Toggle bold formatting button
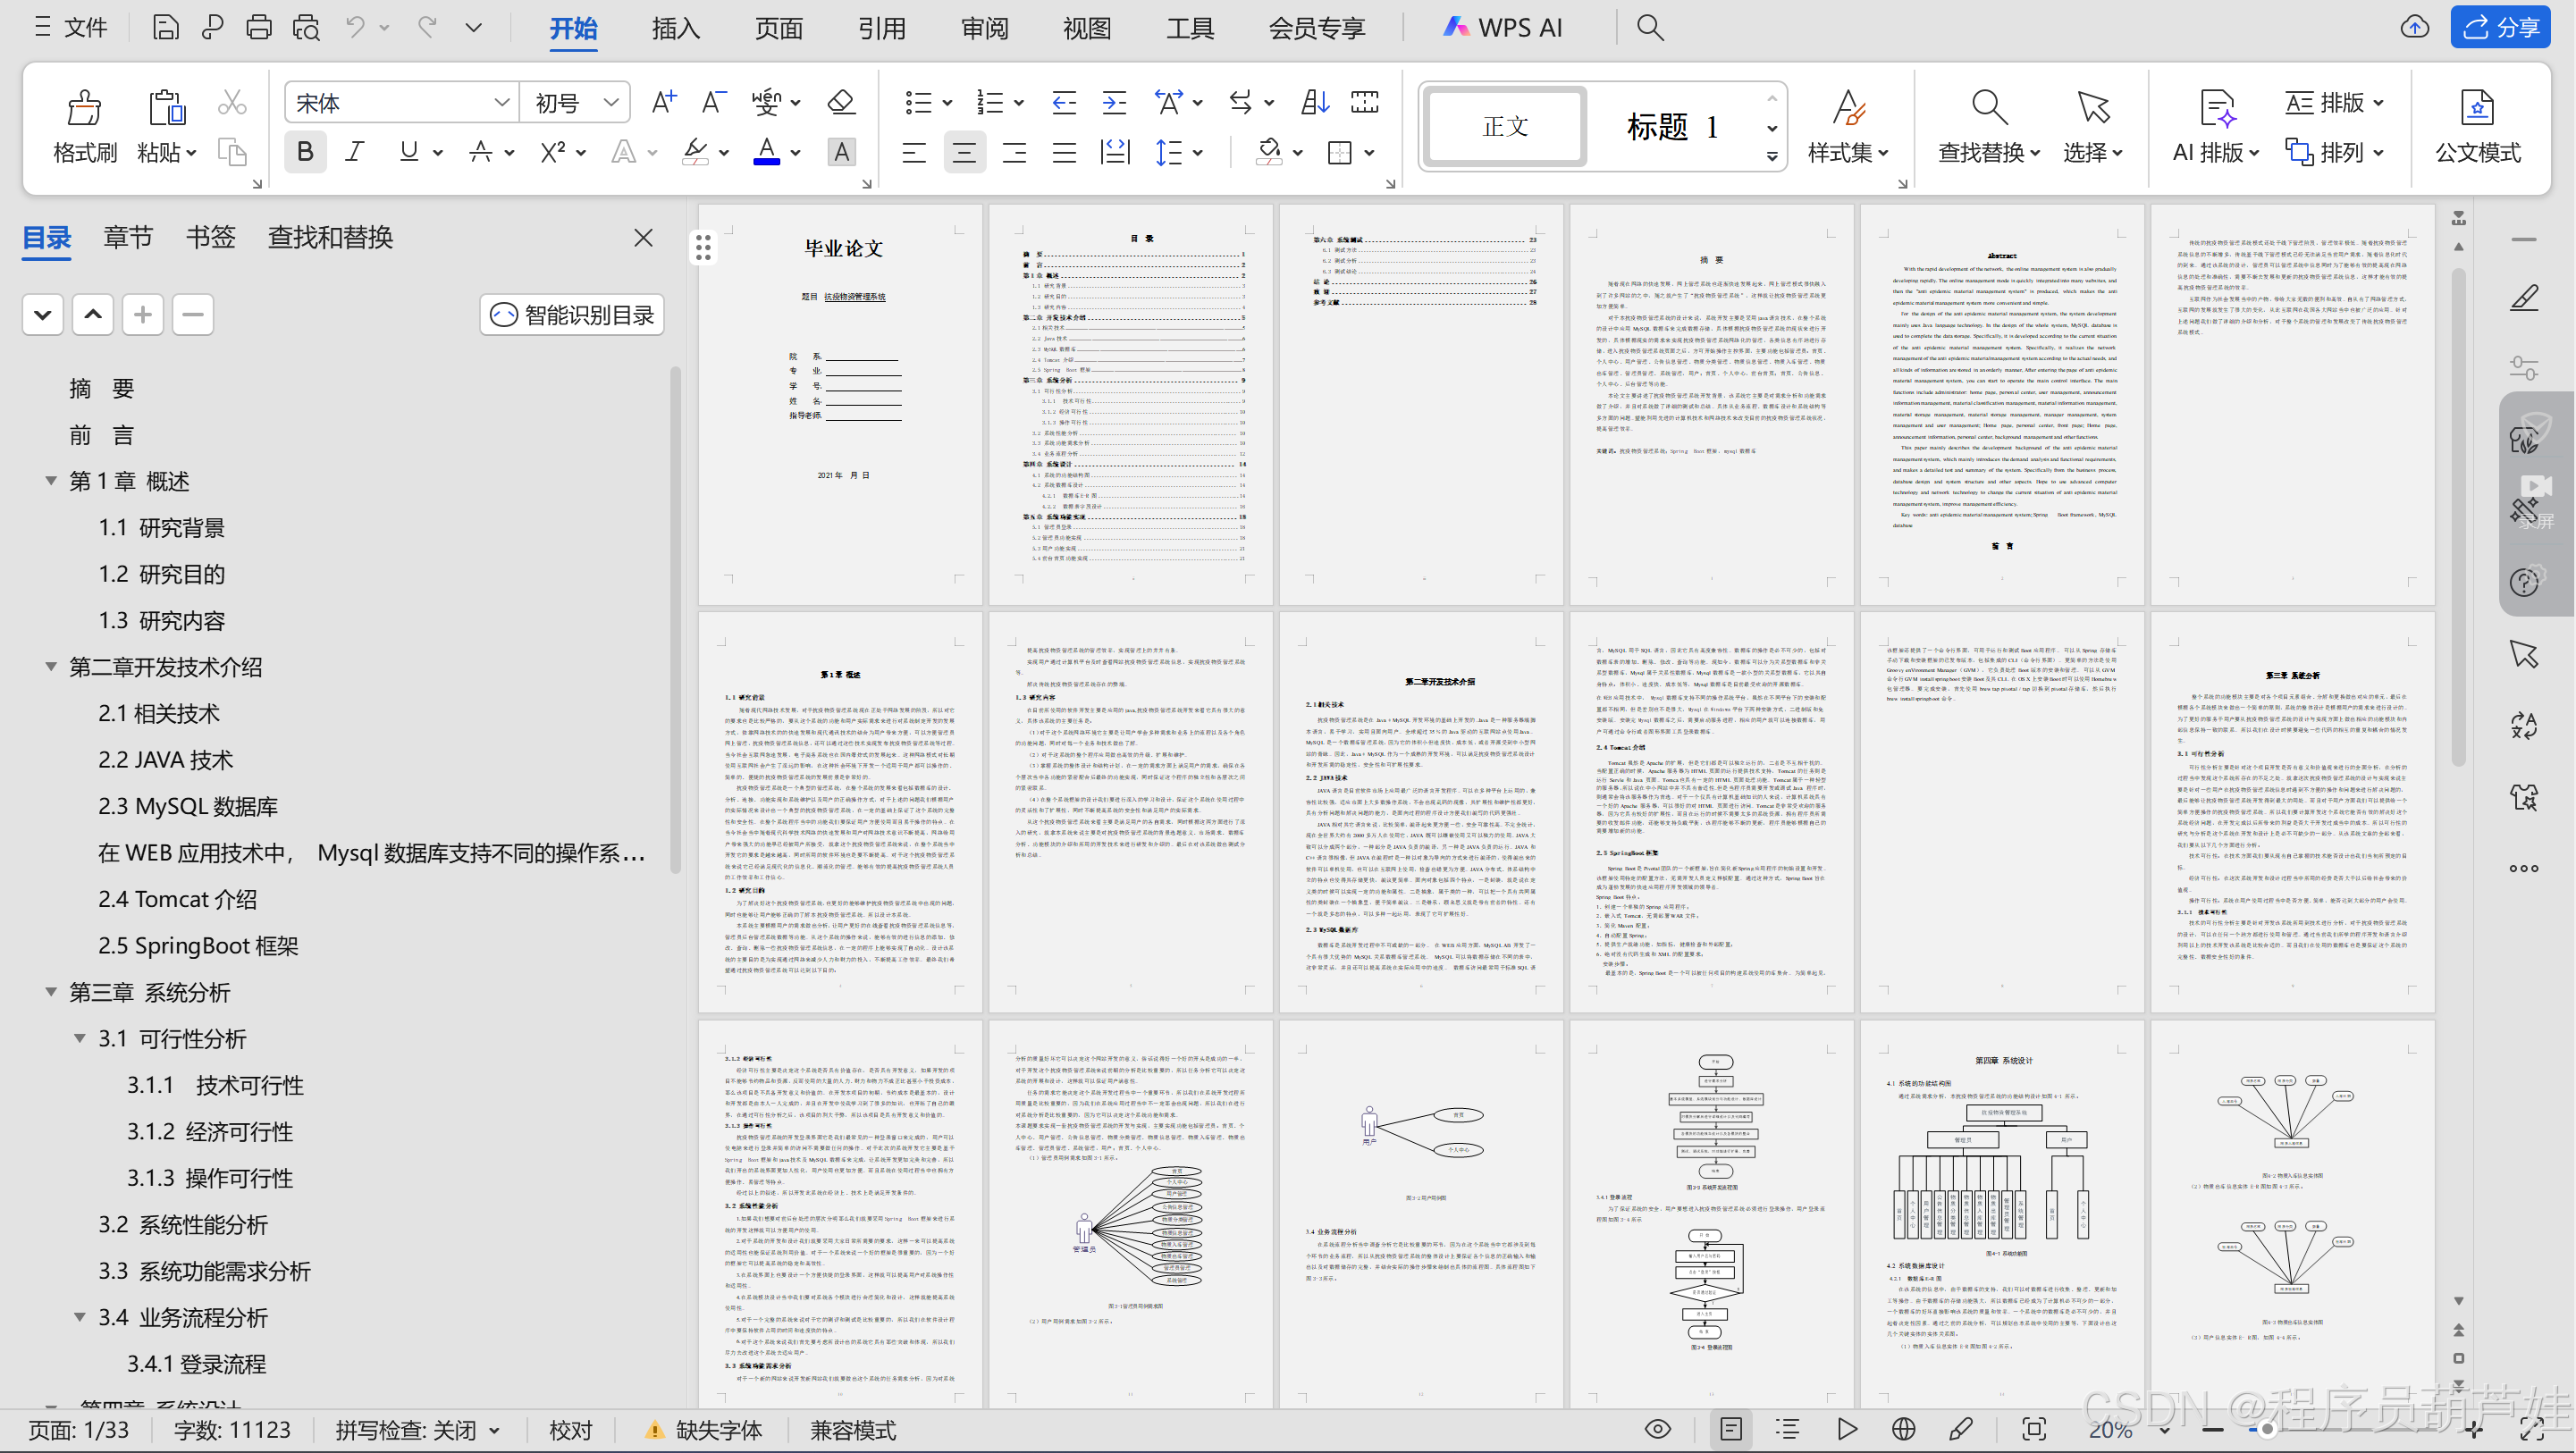2576x1453 pixels. click(305, 152)
